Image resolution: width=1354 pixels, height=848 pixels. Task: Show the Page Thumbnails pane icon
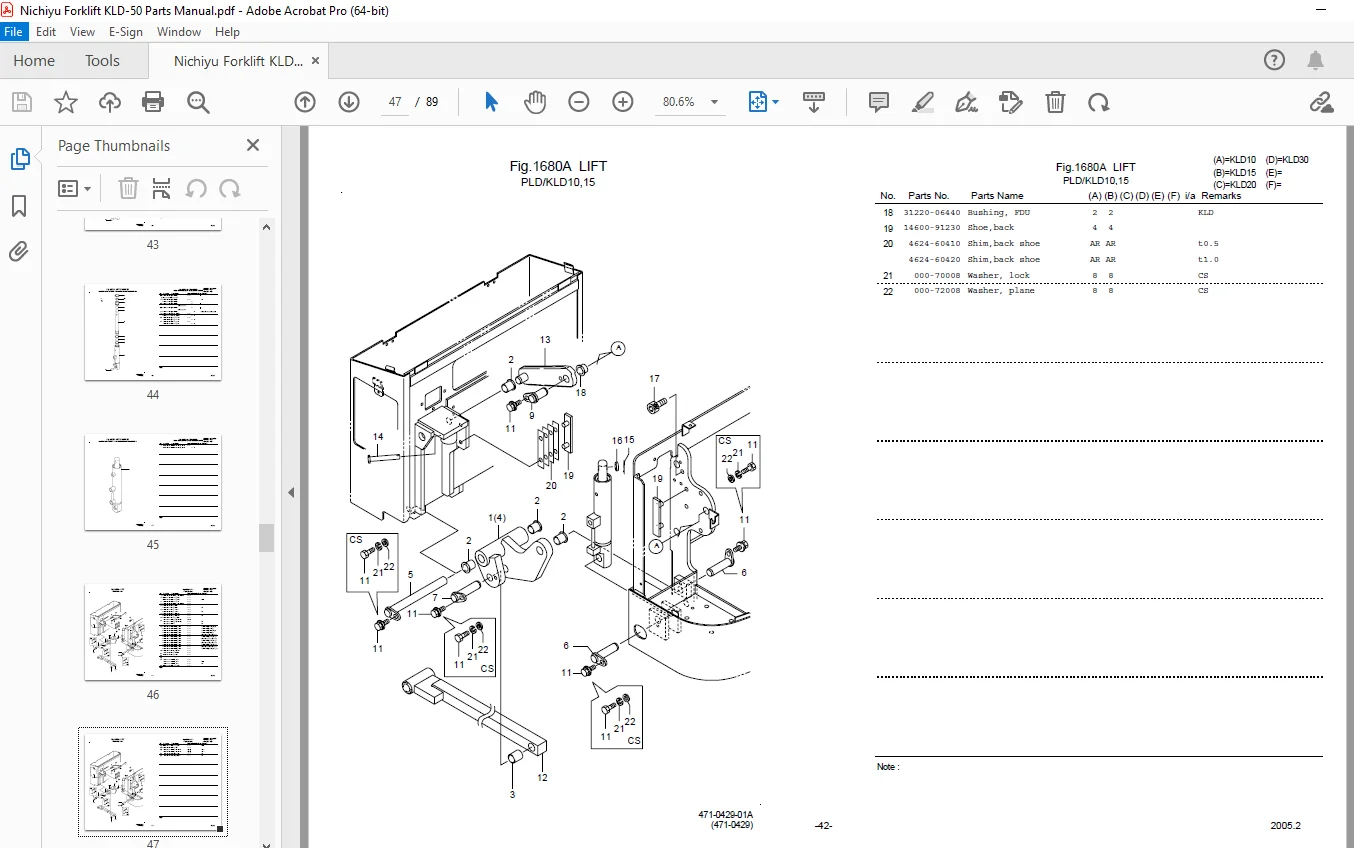[20, 159]
